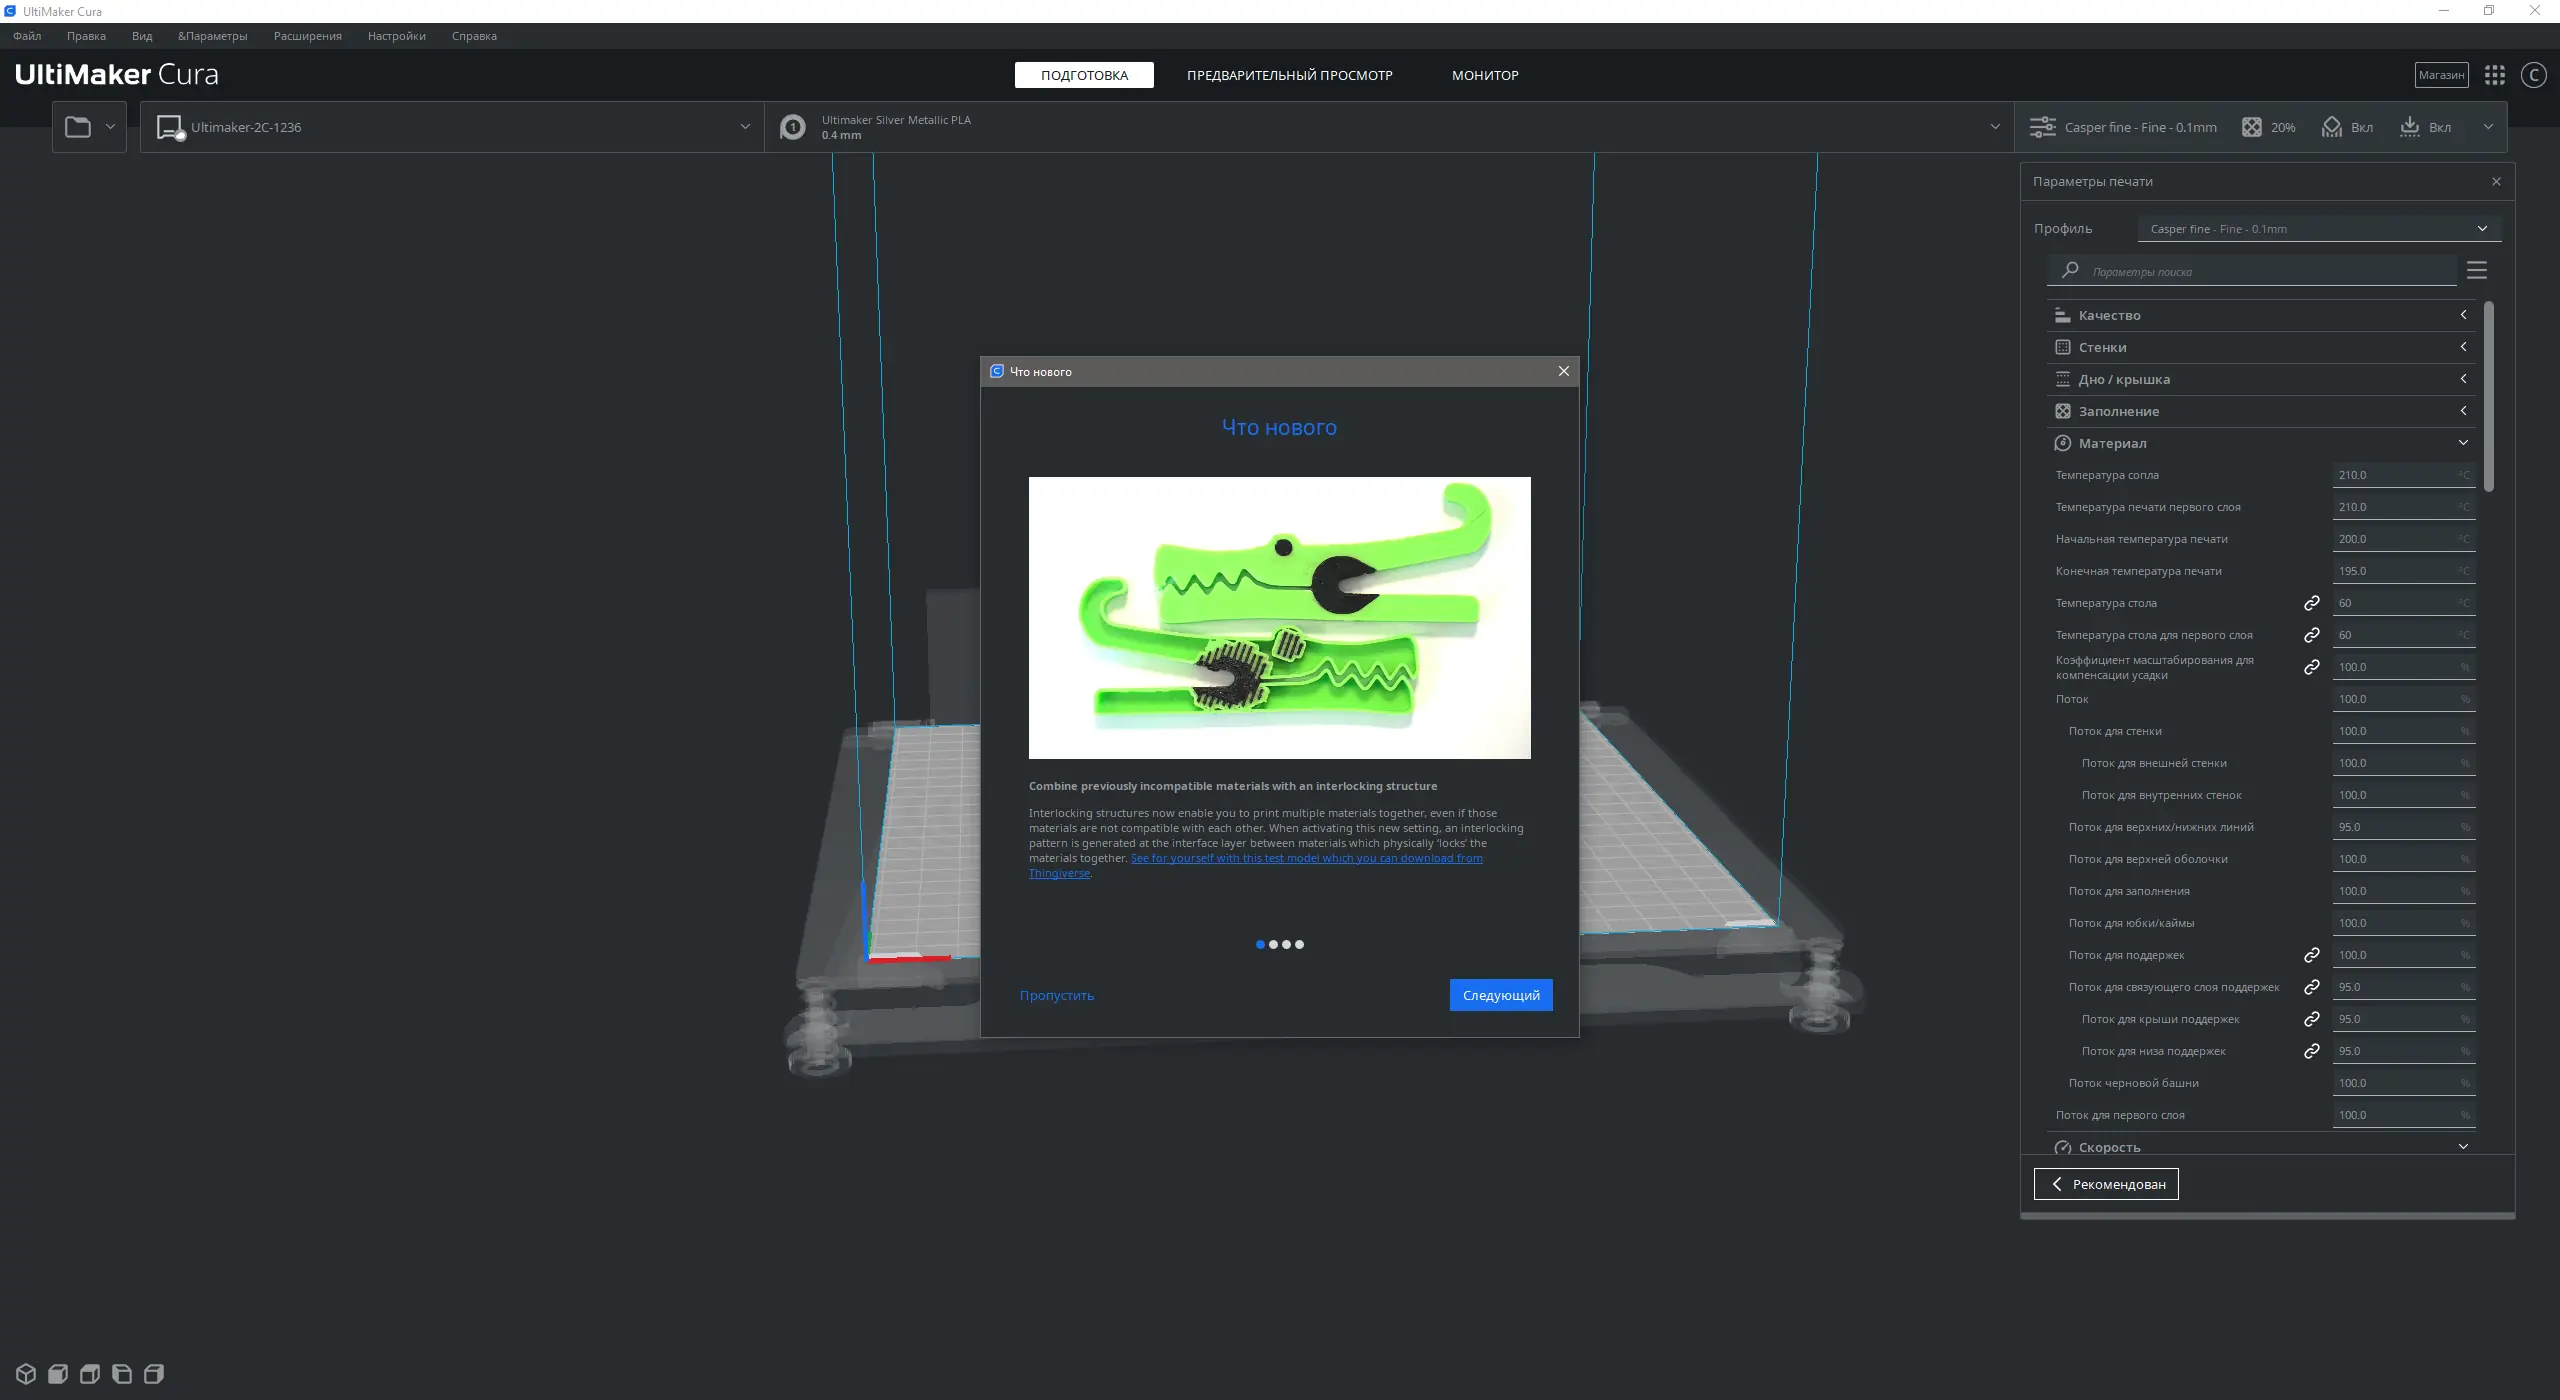Select the front view camera icon

pos(58,1373)
